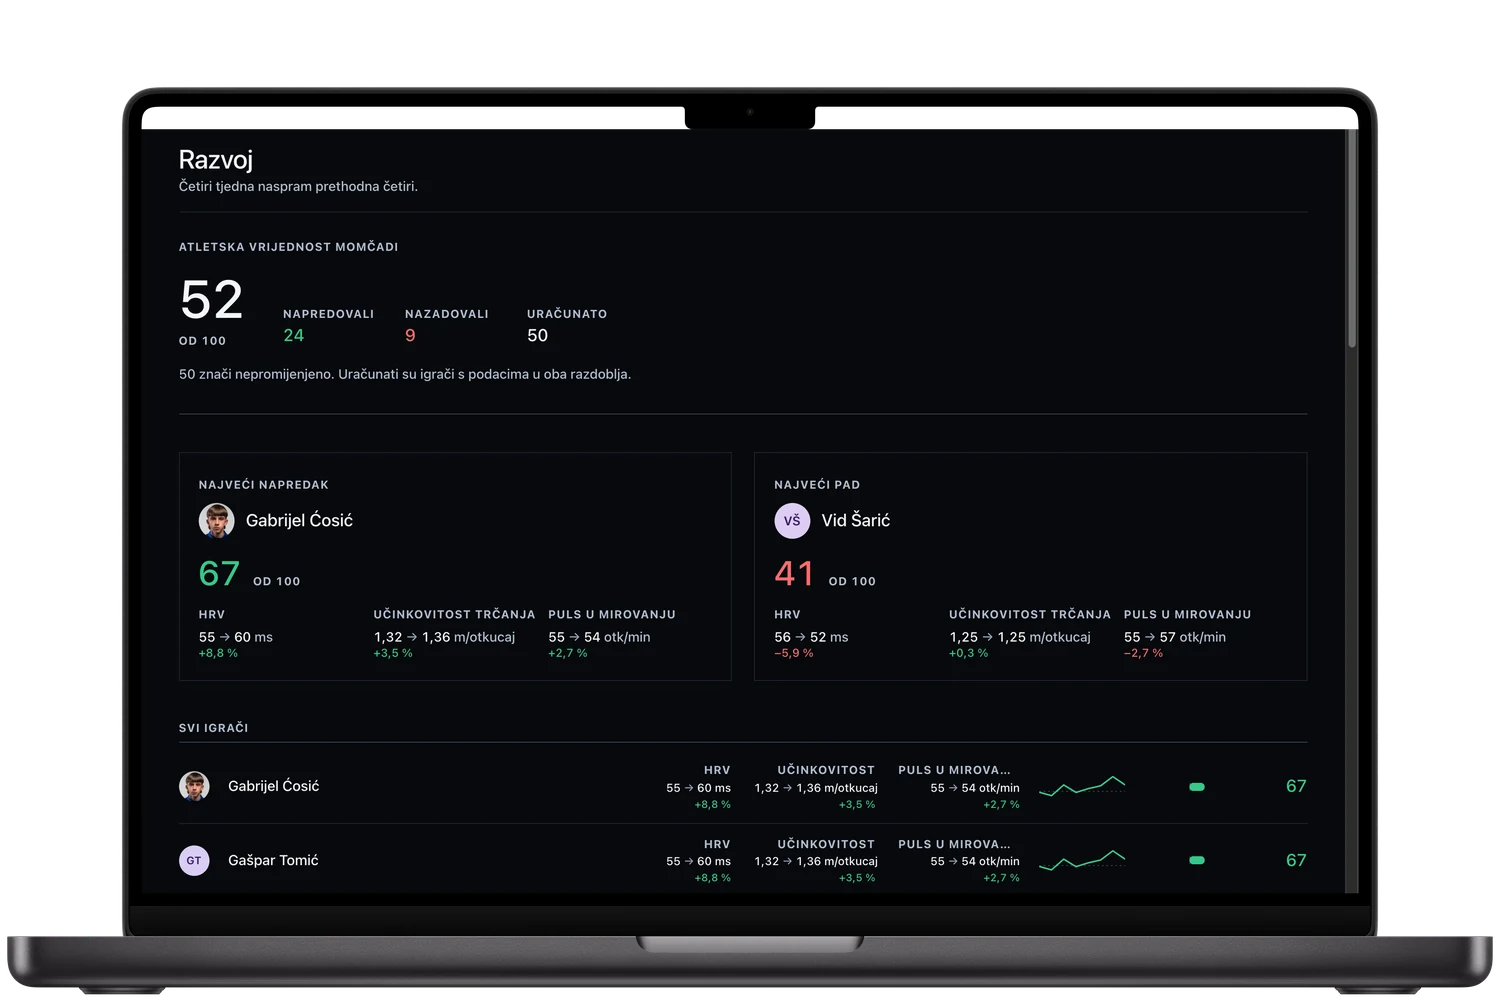1500x1000 pixels.
Task: Click the GT initials avatar for Gašpar Tomić
Action: tap(194, 860)
